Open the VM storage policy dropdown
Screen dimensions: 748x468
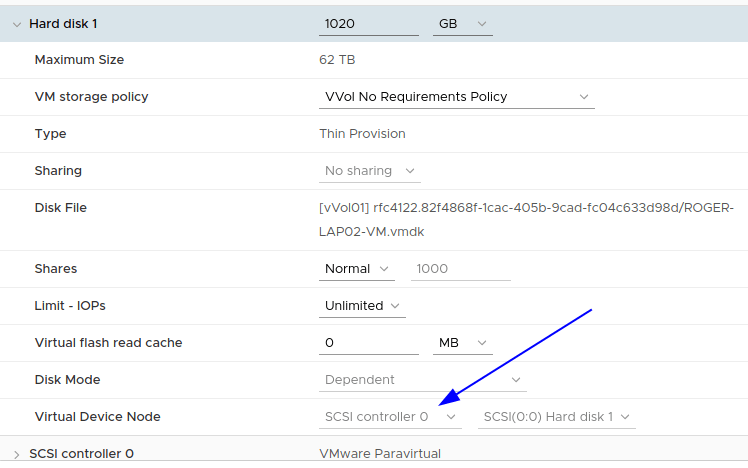(x=456, y=97)
